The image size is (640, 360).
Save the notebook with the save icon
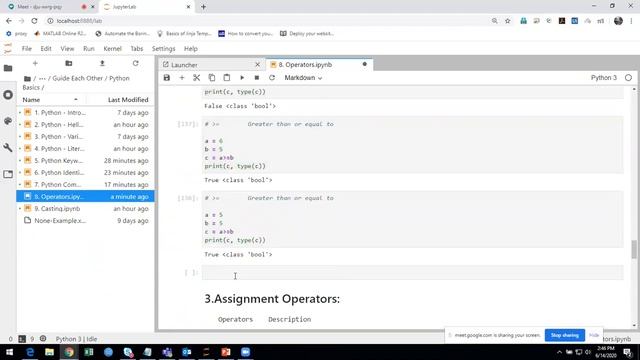(x=167, y=78)
